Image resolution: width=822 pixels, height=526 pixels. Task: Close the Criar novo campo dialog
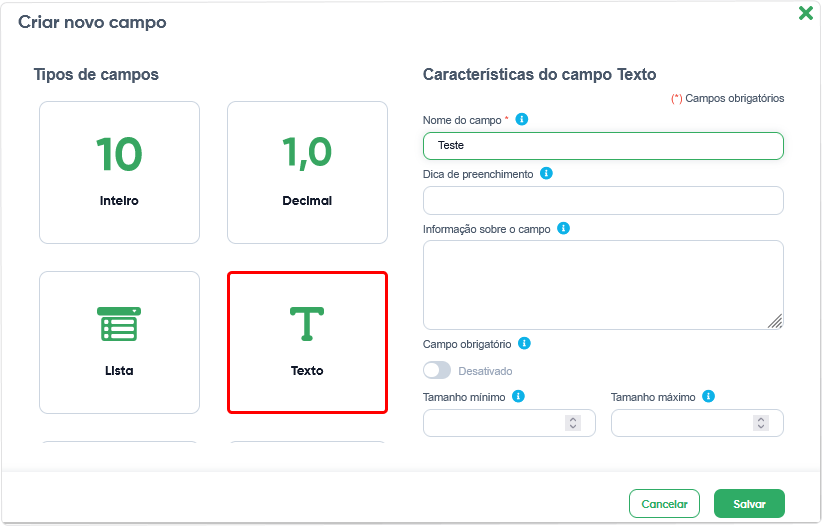(x=805, y=14)
